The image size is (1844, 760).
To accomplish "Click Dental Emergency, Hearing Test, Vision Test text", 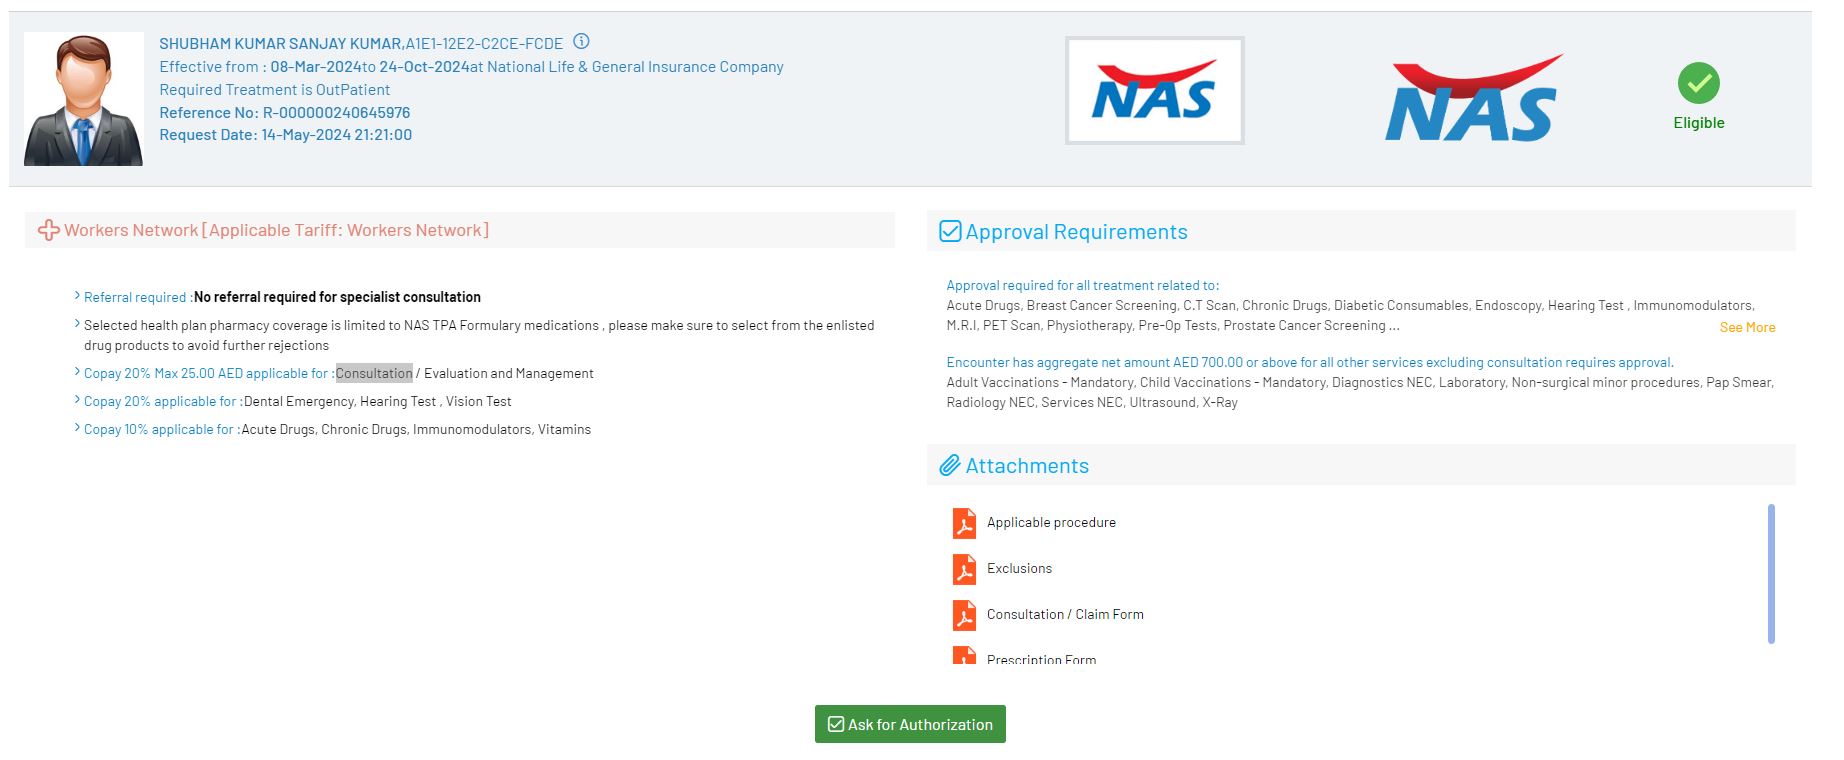I will click(x=378, y=401).
